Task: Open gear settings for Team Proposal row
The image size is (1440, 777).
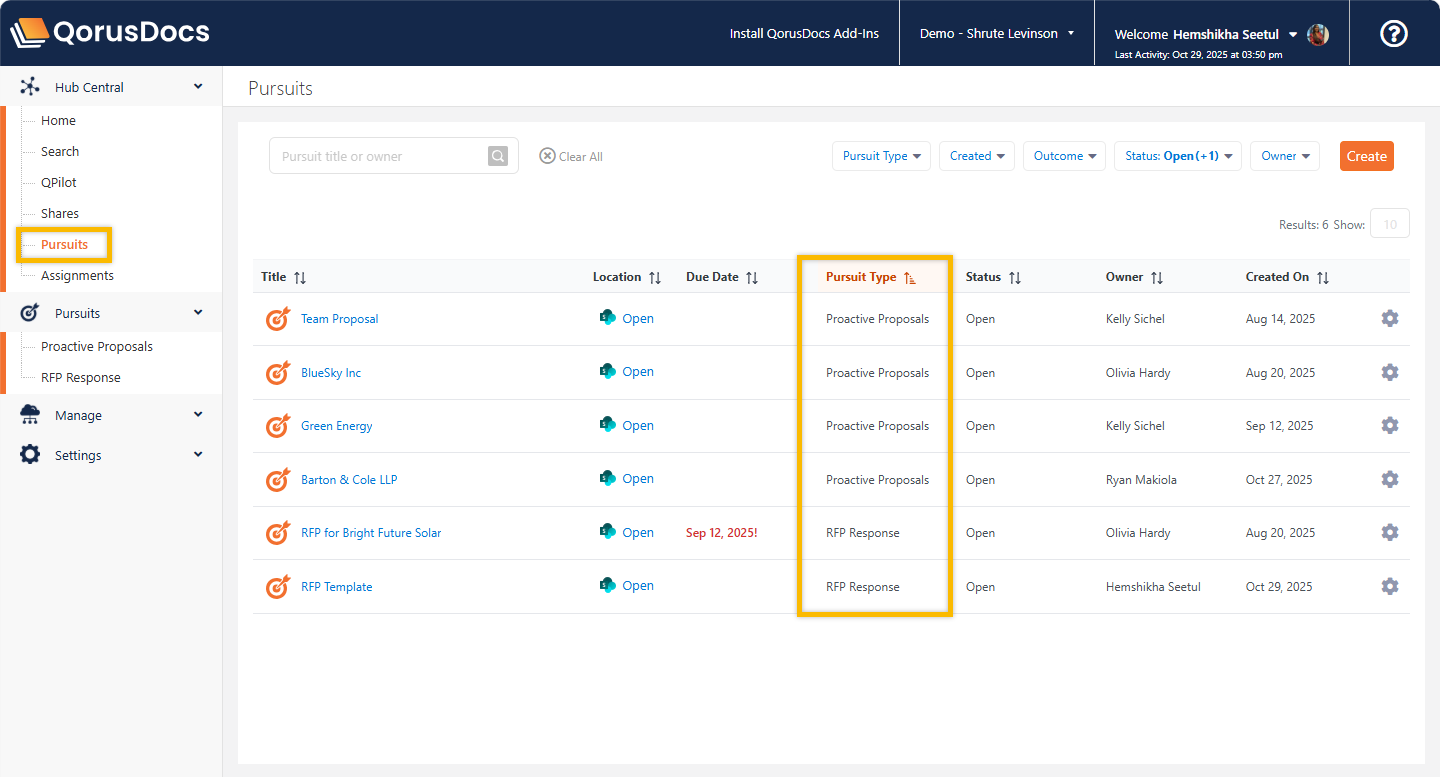Action: click(1389, 319)
